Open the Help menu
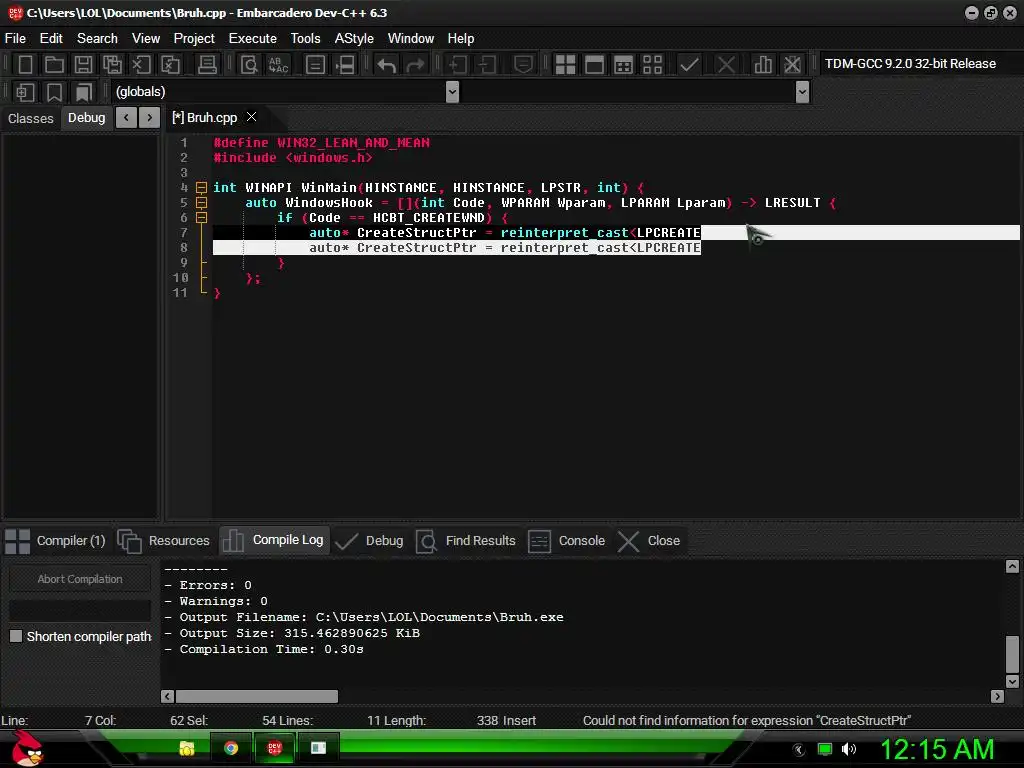The height and width of the screenshot is (768, 1024). pos(461,39)
